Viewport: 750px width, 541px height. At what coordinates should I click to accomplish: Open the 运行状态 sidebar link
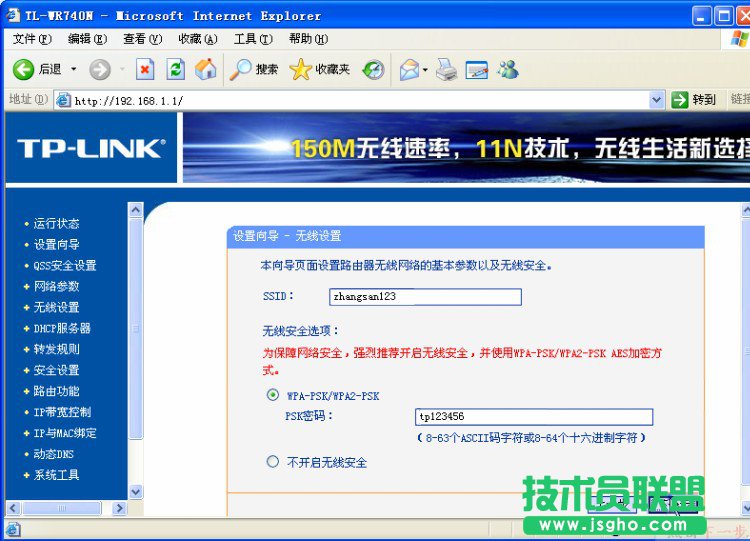(56, 223)
